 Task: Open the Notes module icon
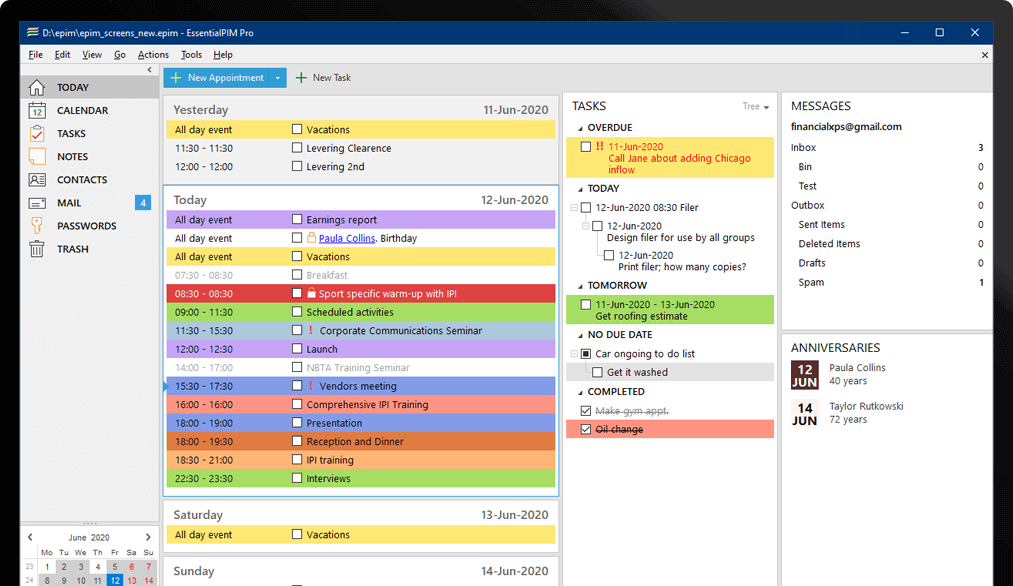pyautogui.click(x=37, y=156)
